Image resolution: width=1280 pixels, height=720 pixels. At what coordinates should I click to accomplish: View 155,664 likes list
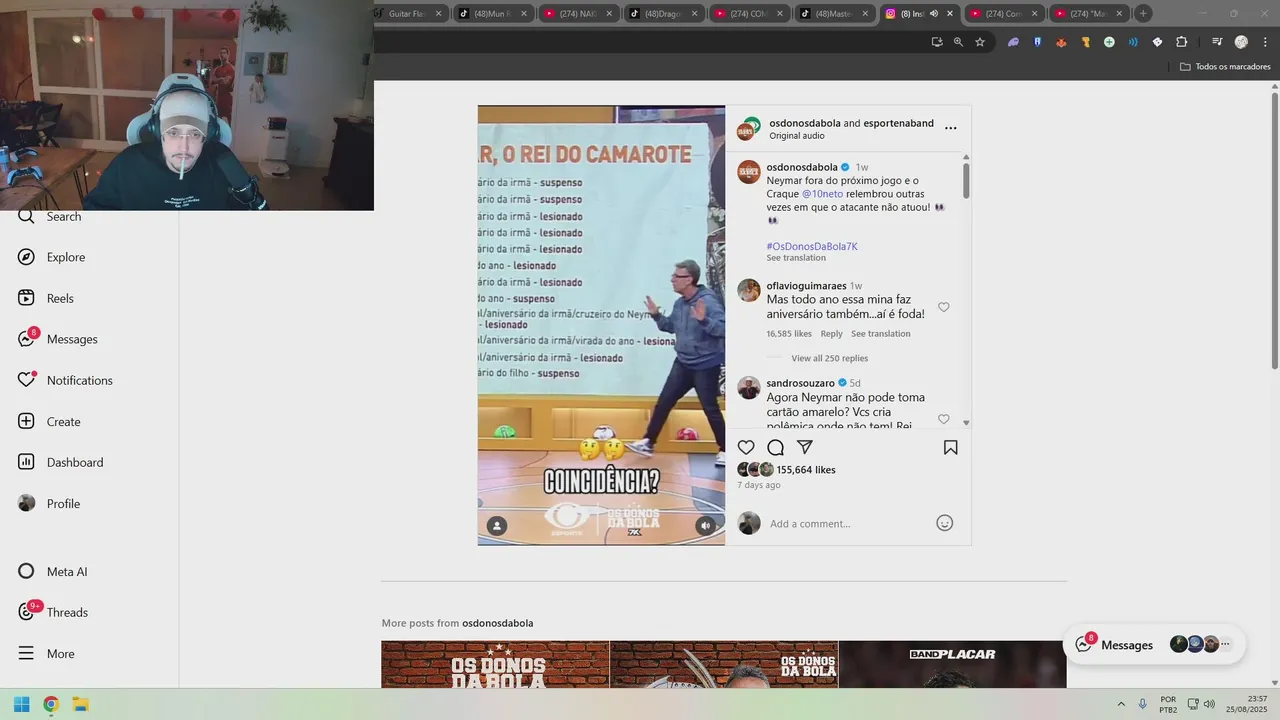806,469
